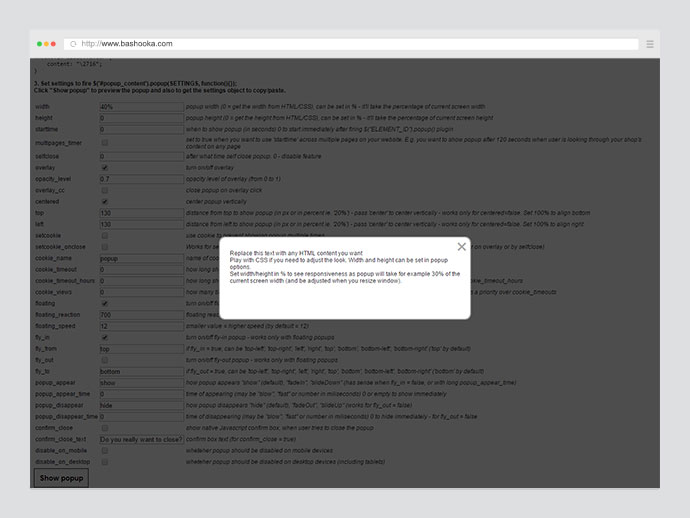The image size is (690, 518).
Task: Click the "Replace this text with any HTML content" line
Action: [x=296, y=253]
